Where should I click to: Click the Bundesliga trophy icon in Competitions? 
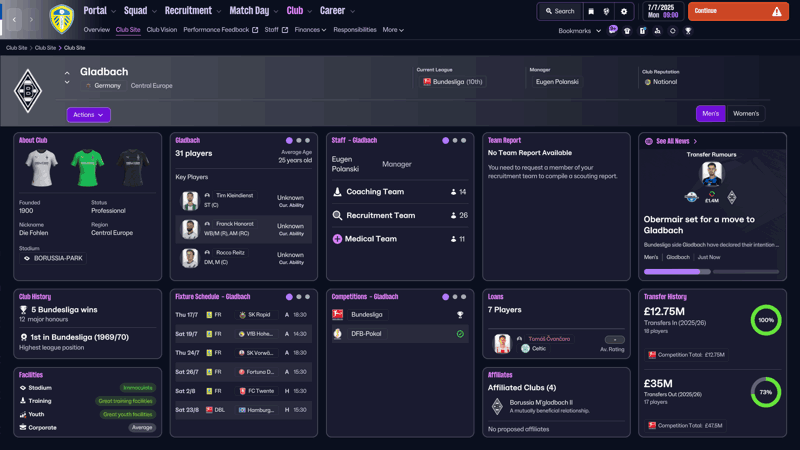pyautogui.click(x=460, y=315)
